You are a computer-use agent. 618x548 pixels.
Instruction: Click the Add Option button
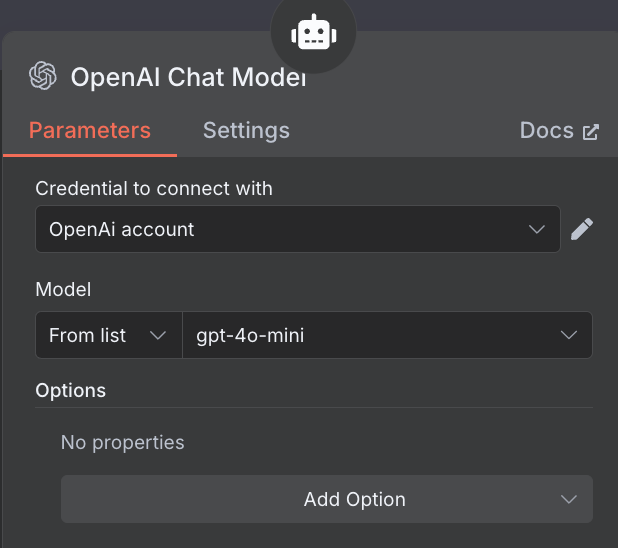tap(327, 499)
